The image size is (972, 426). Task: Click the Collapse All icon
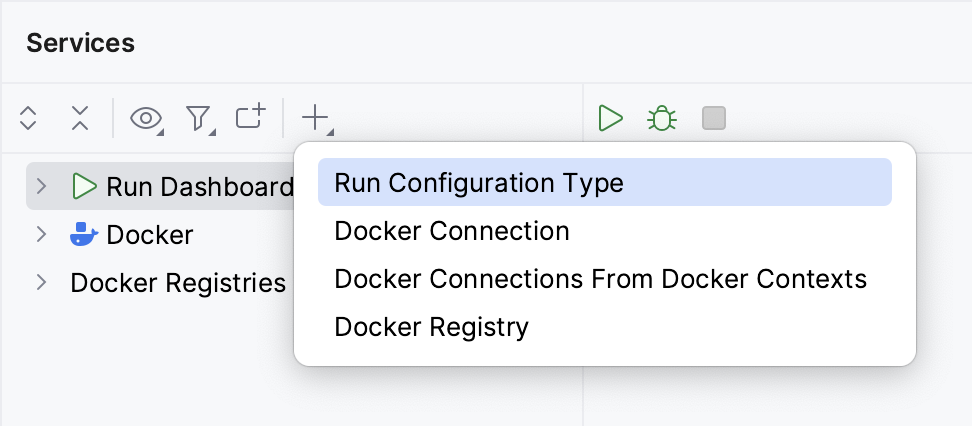(x=80, y=119)
